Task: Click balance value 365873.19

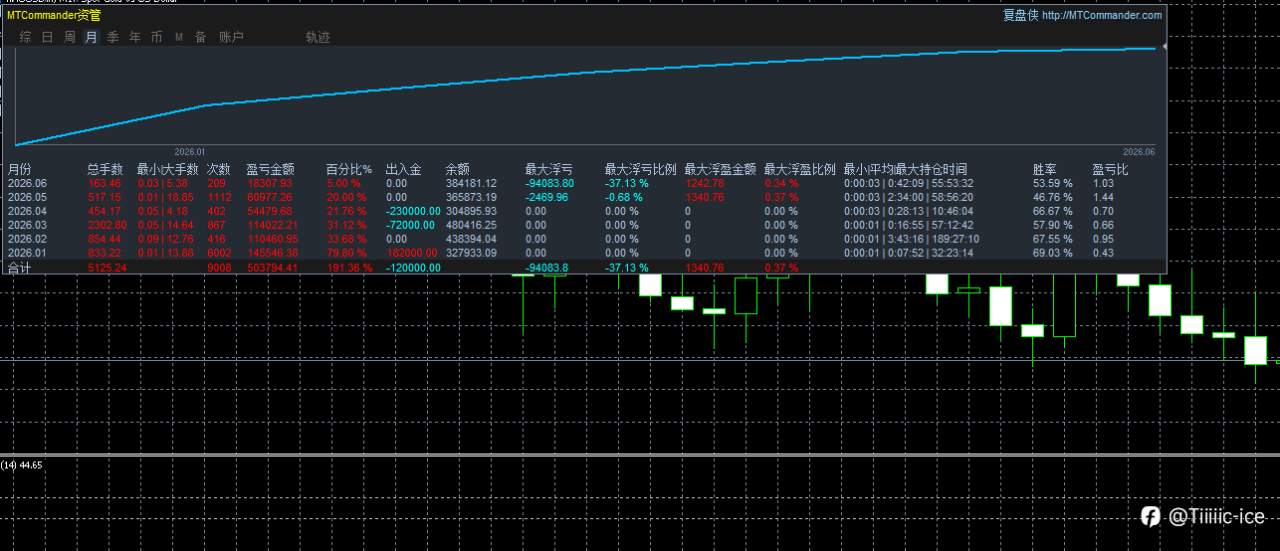Action: click(x=471, y=197)
